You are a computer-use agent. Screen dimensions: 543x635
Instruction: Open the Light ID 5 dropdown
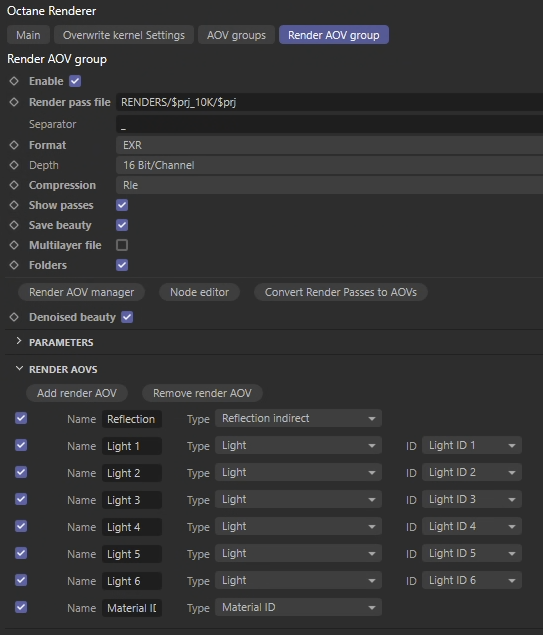click(472, 554)
